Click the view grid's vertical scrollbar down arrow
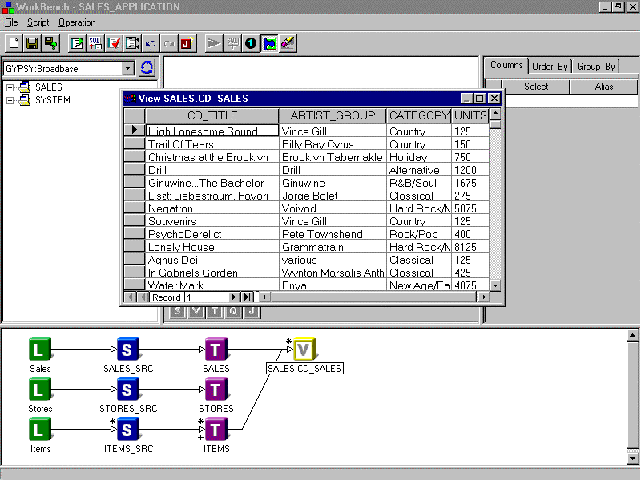This screenshot has height=480, width=640. (x=495, y=285)
